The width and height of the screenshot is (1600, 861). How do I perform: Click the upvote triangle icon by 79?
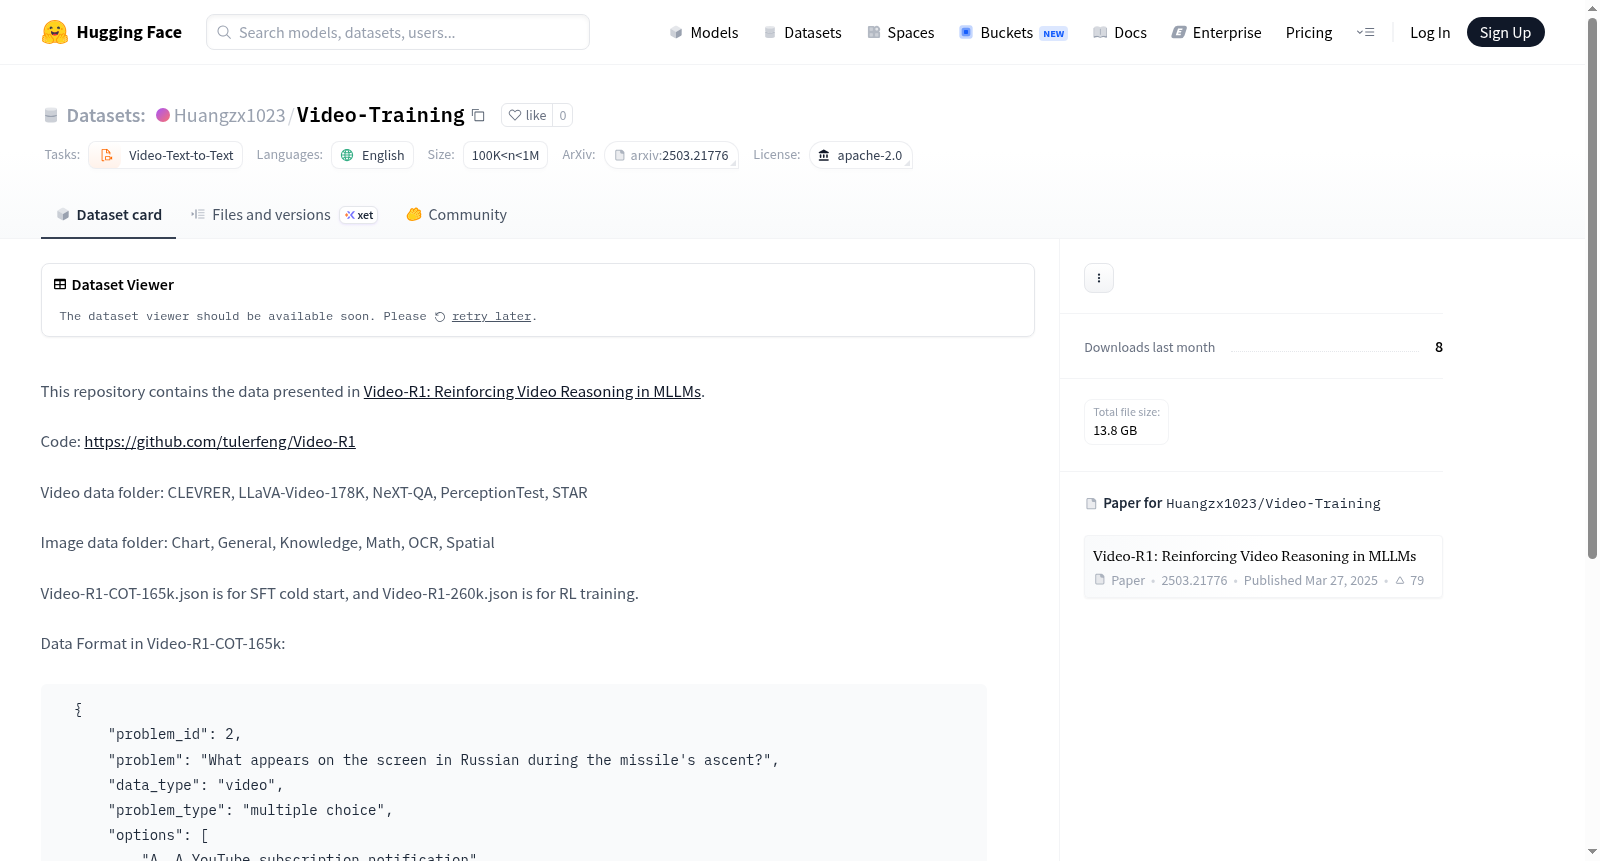[1400, 580]
